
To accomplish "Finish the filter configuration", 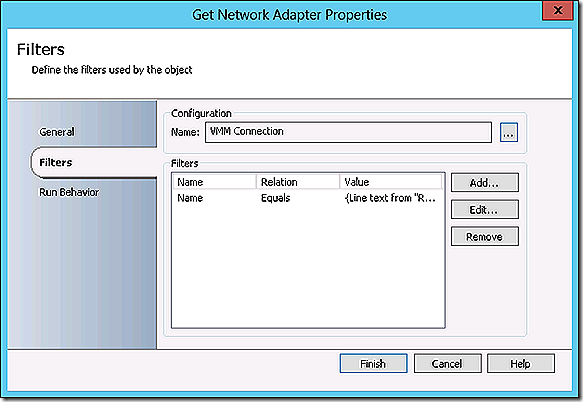I will [x=373, y=363].
